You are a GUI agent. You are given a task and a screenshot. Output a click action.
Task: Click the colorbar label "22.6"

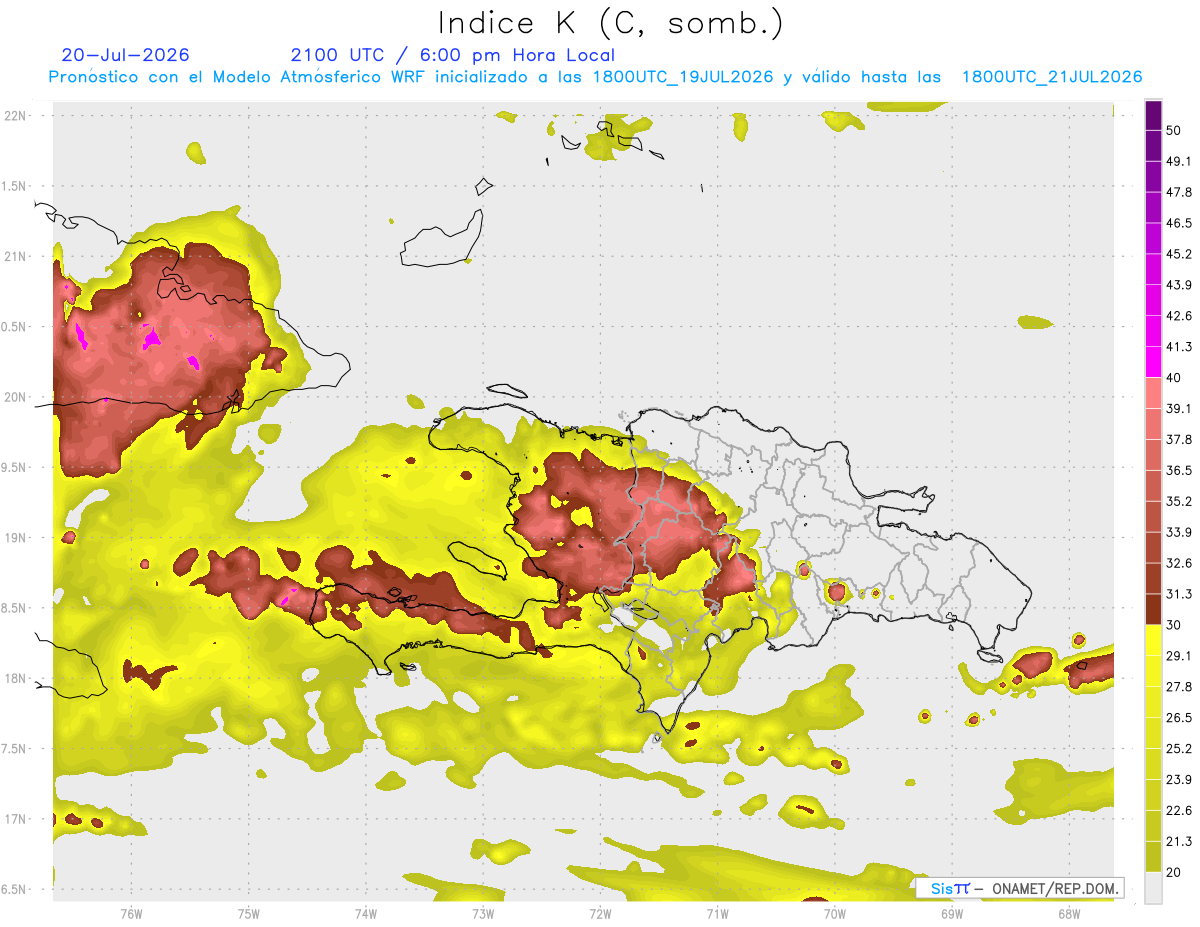[x=1179, y=811]
